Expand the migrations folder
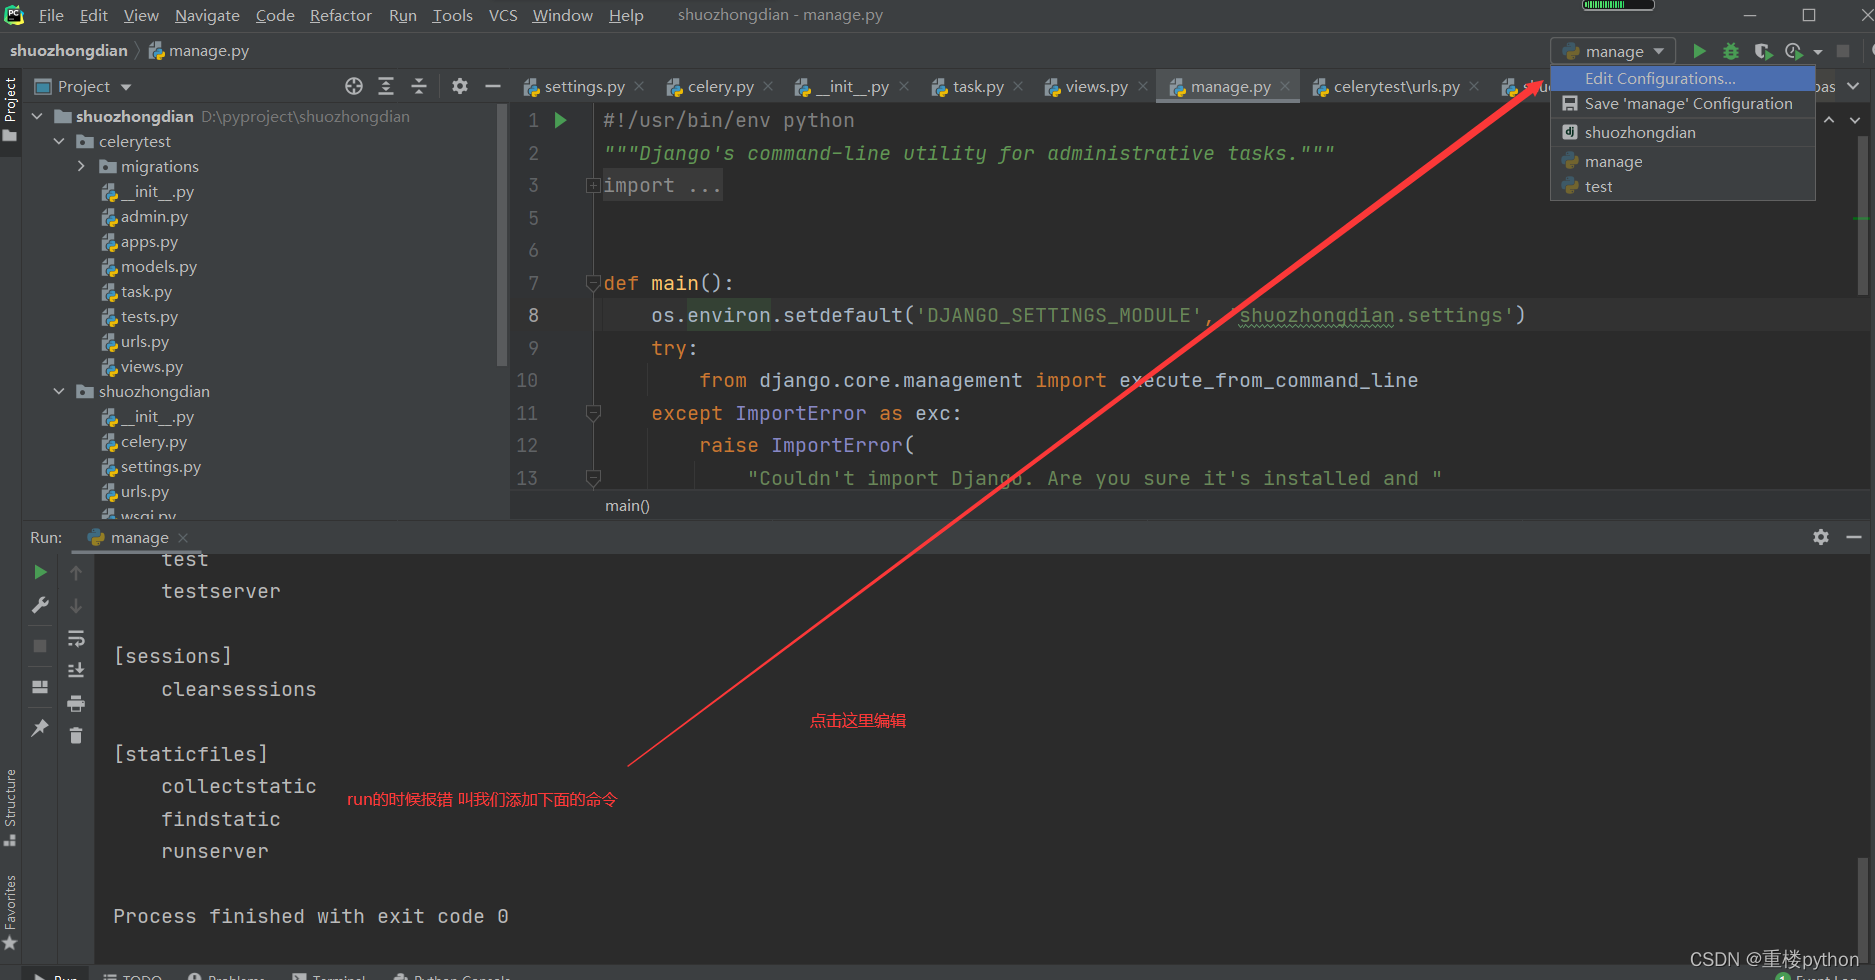 pos(81,167)
